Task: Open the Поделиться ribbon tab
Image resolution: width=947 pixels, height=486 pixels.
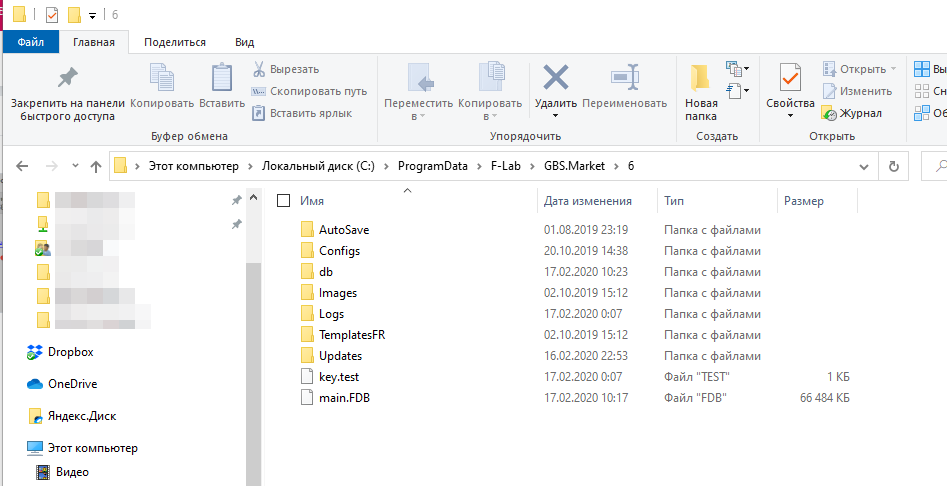Action: pyautogui.click(x=175, y=42)
